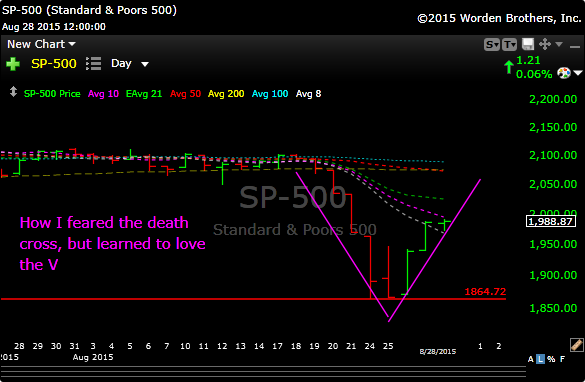Toggle arithmetic scale with the A button
Viewport: 585px width, 382px height.
(531, 359)
